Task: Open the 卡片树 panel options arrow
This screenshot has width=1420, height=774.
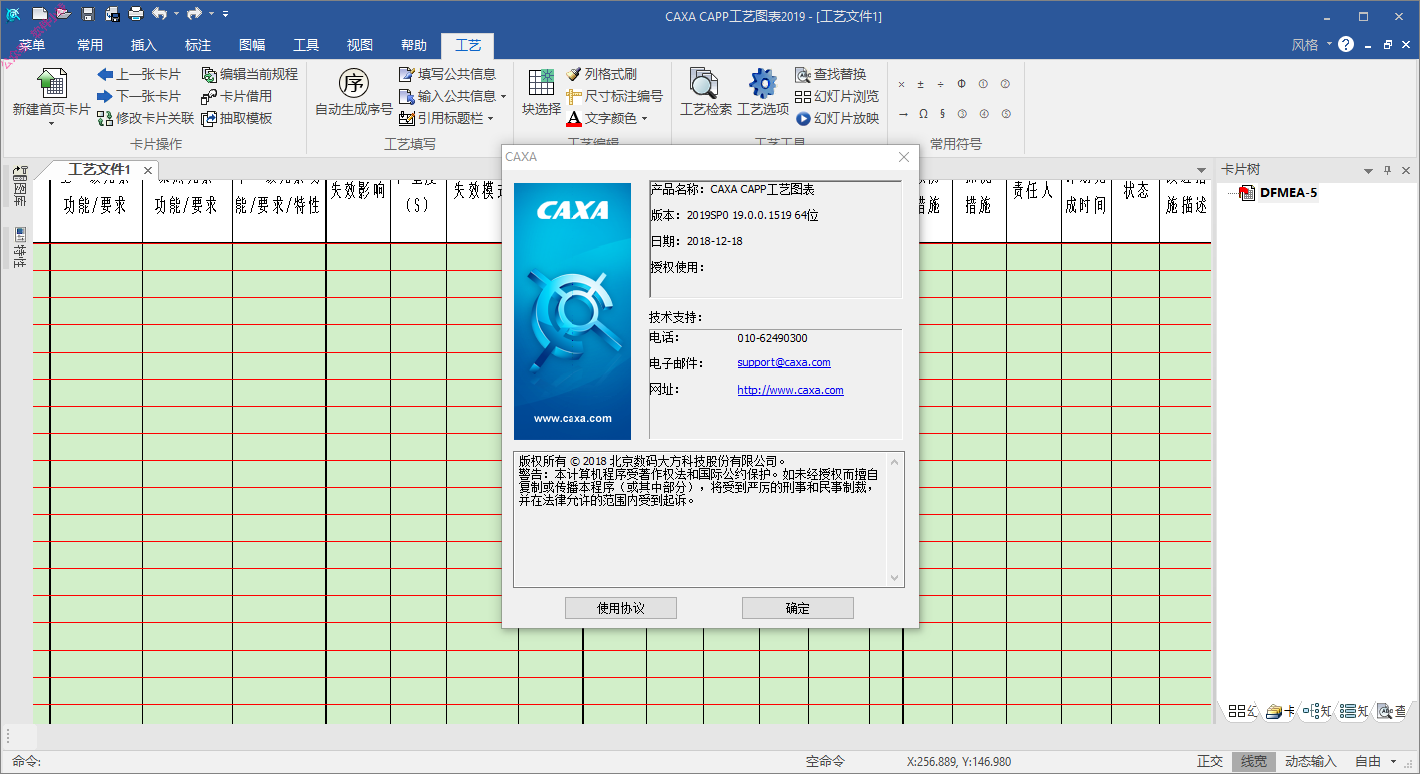Action: (x=1368, y=171)
